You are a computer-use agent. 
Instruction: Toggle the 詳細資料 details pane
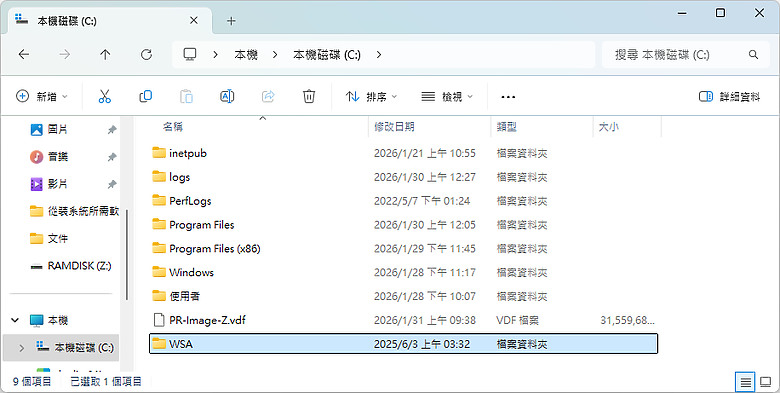(730, 97)
